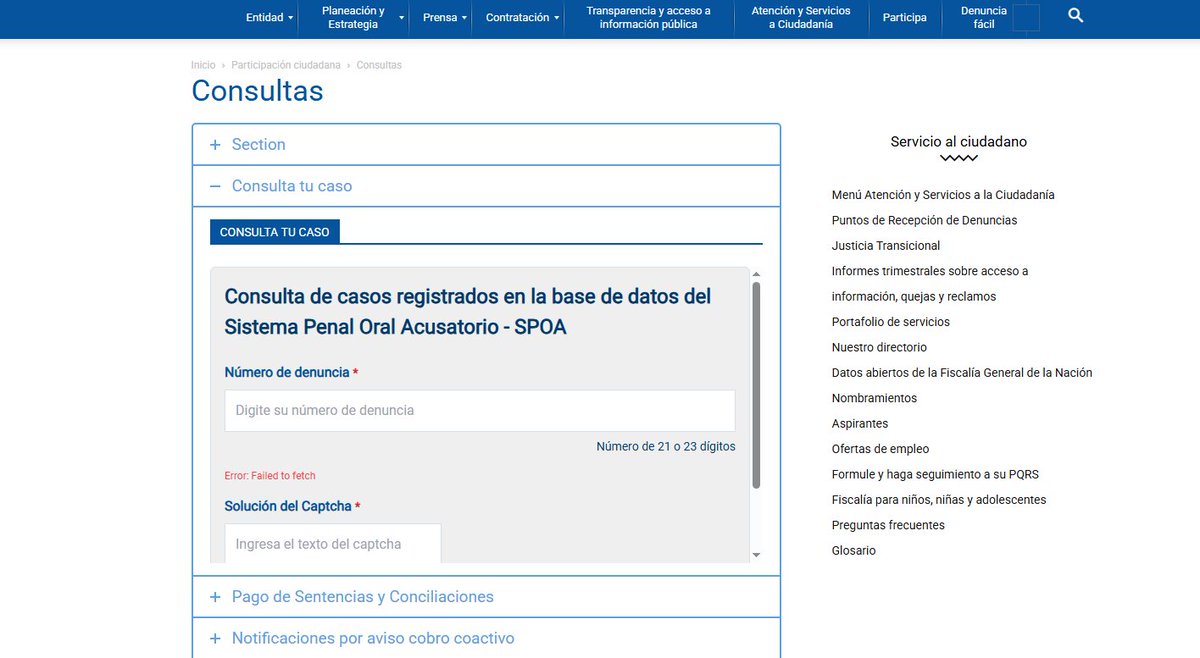
Task: Open the Contratación dropdown menu
Action: tap(523, 17)
